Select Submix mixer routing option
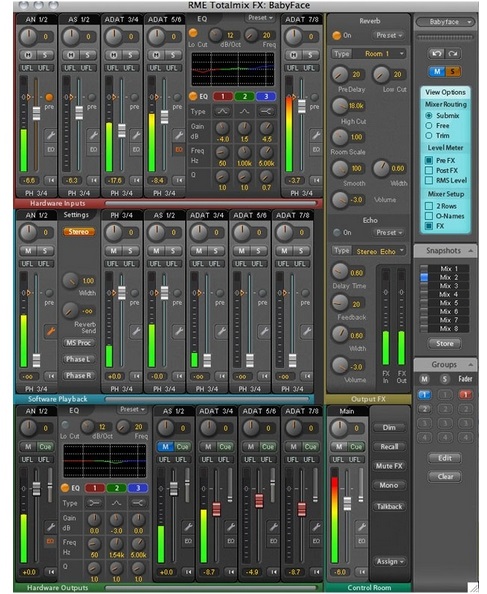 click(429, 116)
